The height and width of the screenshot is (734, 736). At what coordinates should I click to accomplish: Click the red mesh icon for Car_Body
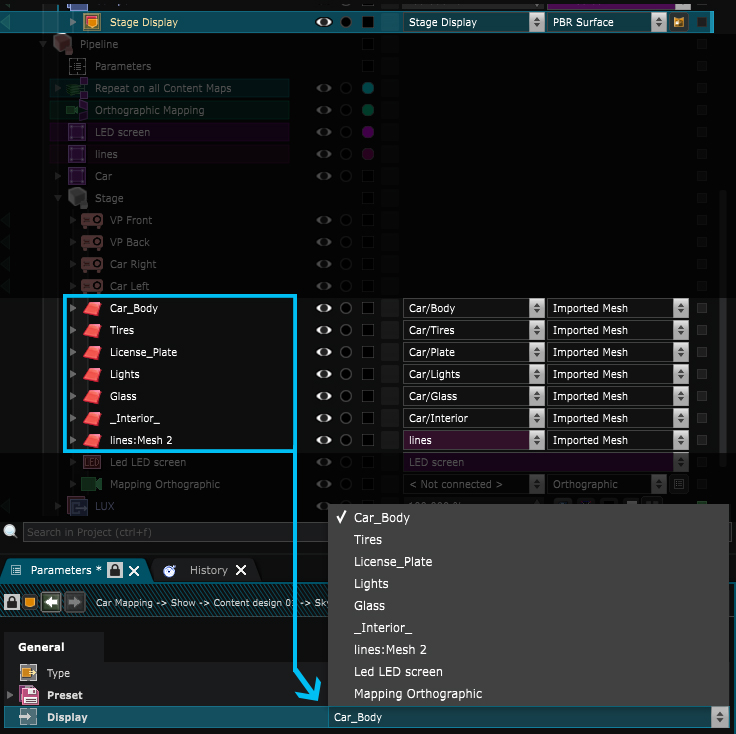click(x=92, y=308)
